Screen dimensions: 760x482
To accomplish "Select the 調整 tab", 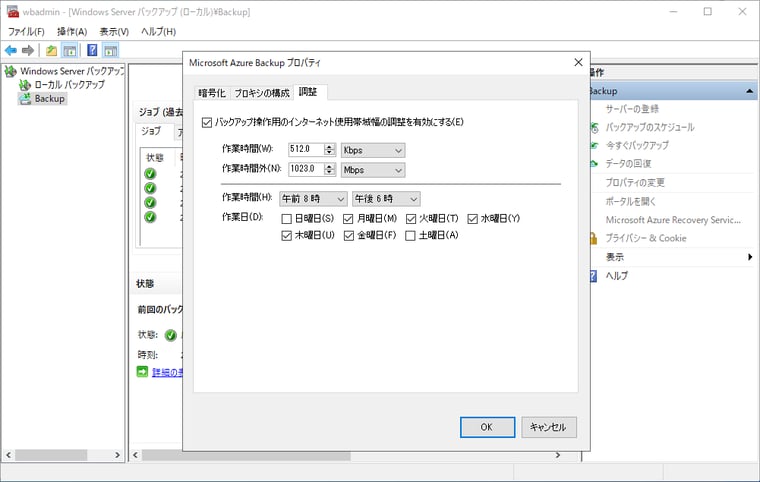I will click(x=309, y=92).
